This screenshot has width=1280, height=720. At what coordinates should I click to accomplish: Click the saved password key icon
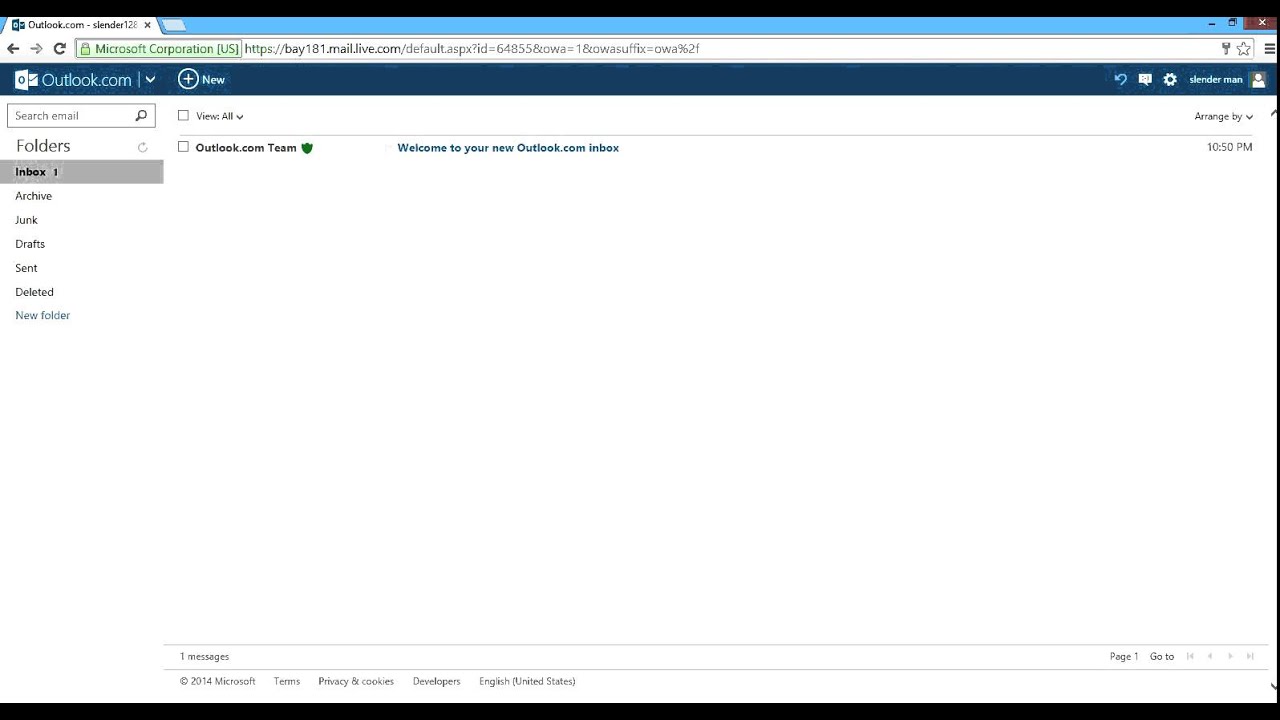coord(1226,48)
